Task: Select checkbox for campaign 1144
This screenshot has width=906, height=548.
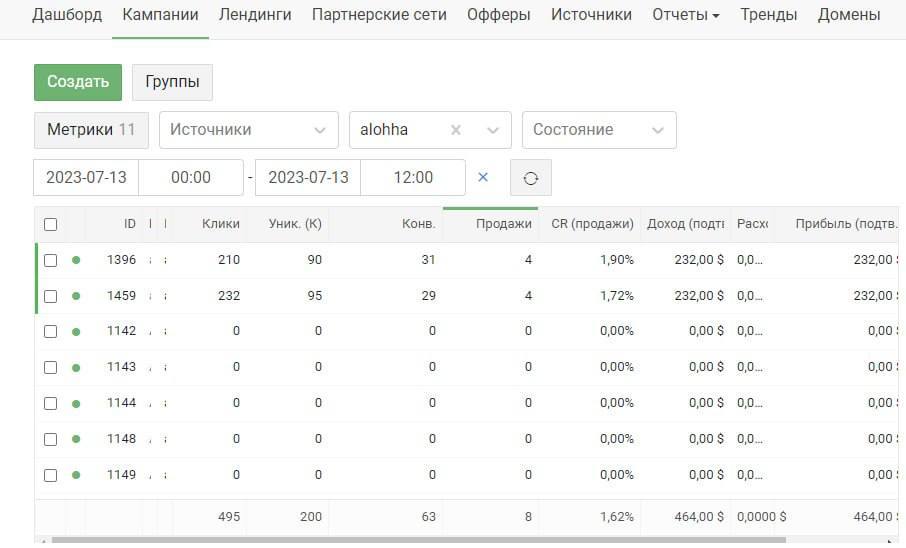Action: coord(51,403)
